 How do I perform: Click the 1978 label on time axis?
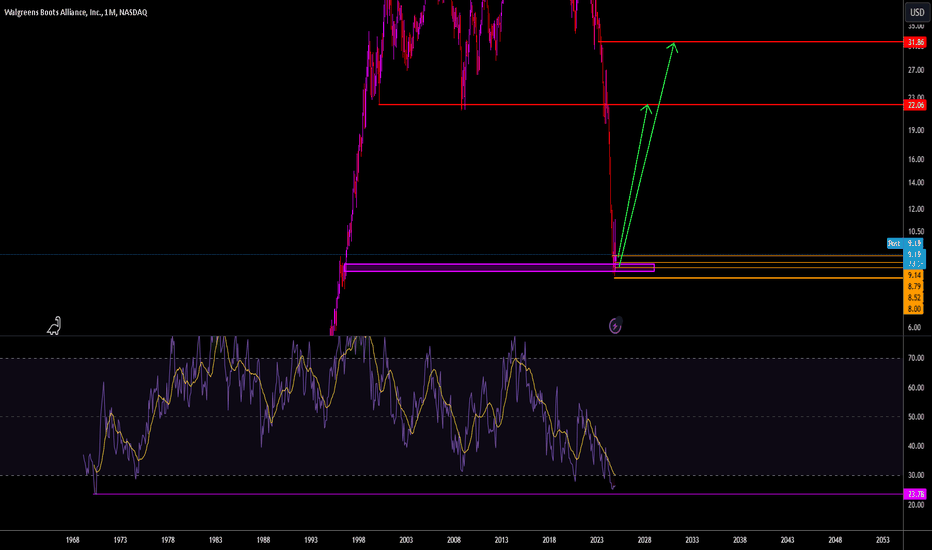coord(168,540)
